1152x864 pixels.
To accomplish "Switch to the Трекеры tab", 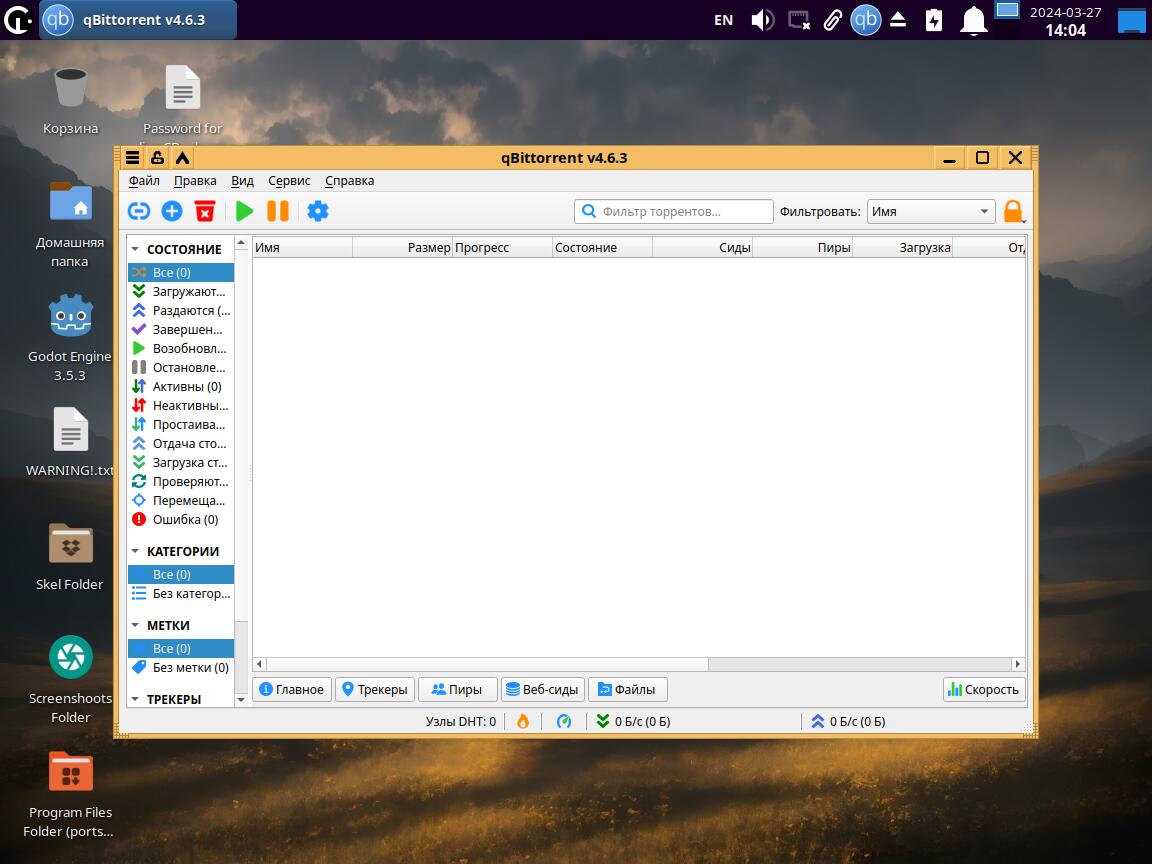I will [374, 689].
